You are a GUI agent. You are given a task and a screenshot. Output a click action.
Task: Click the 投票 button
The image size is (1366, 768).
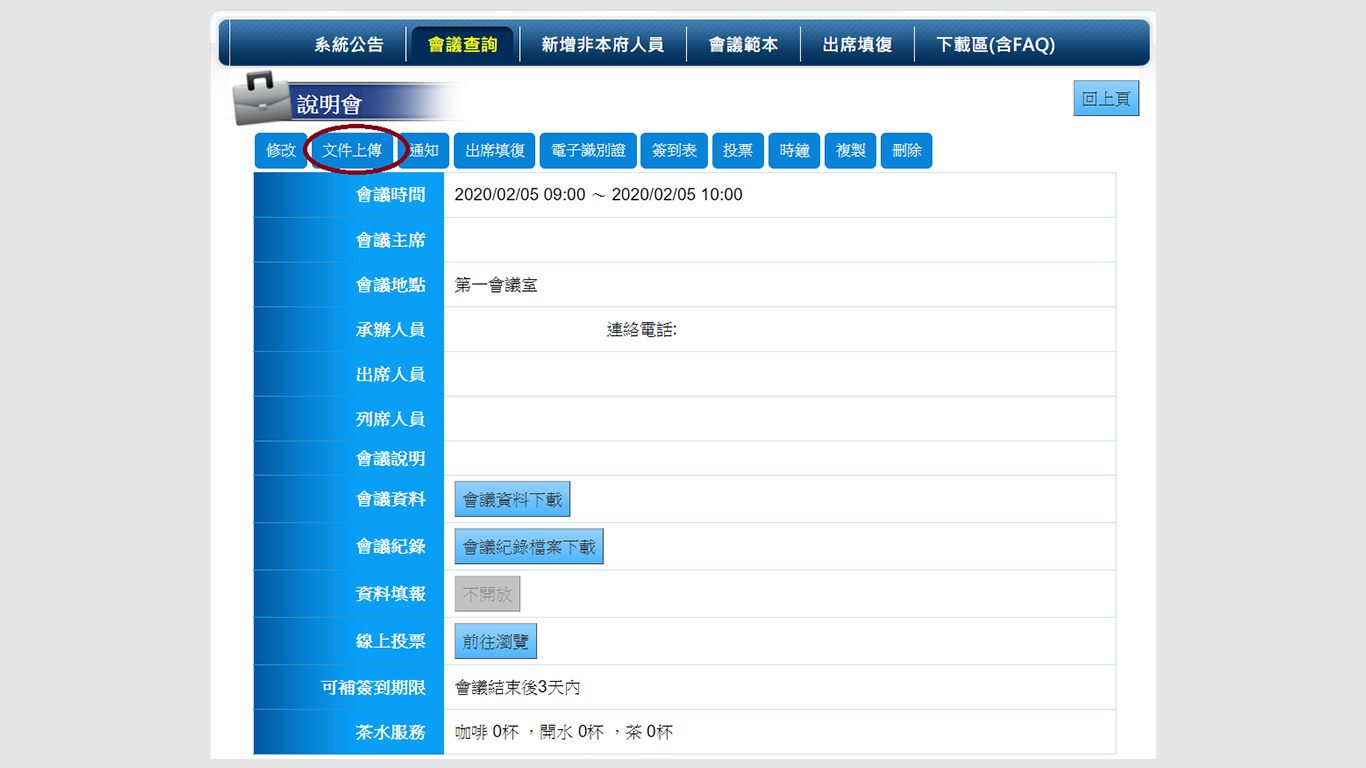[x=738, y=151]
